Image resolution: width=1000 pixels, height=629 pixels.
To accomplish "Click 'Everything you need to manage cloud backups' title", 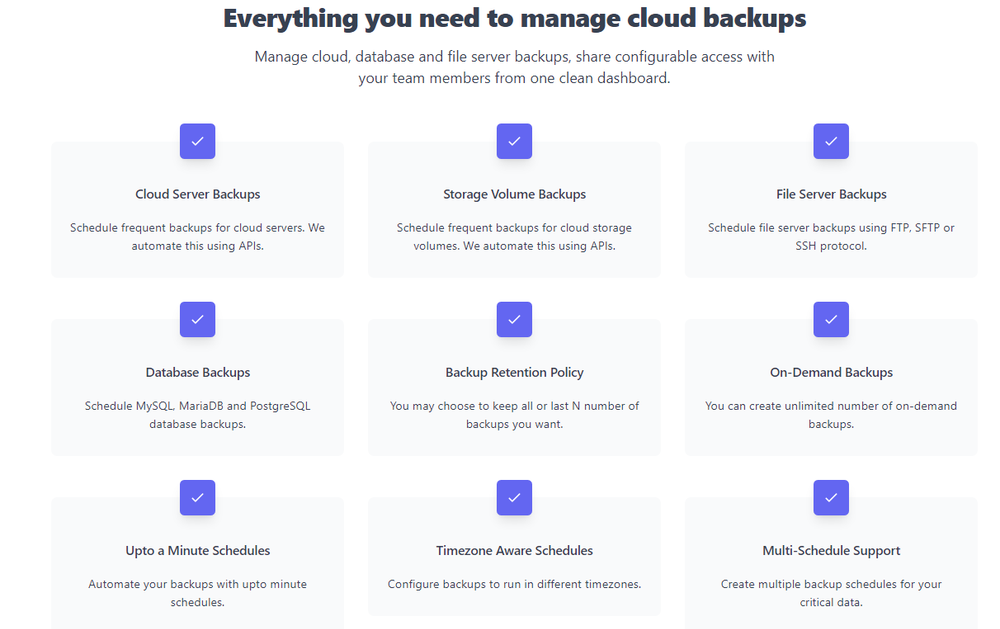I will pos(515,18).
